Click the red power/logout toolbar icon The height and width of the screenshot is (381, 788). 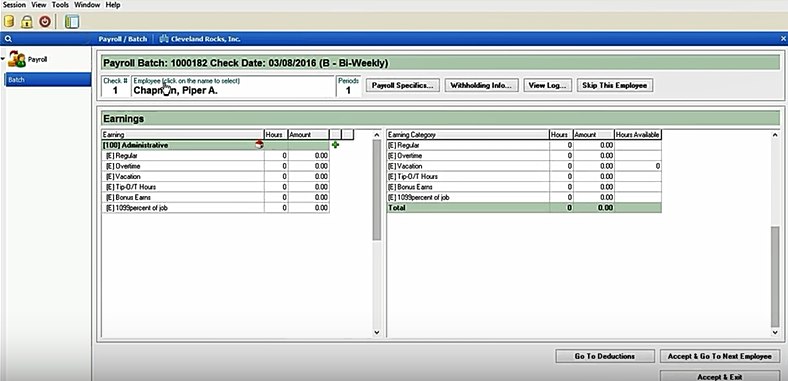click(45, 22)
